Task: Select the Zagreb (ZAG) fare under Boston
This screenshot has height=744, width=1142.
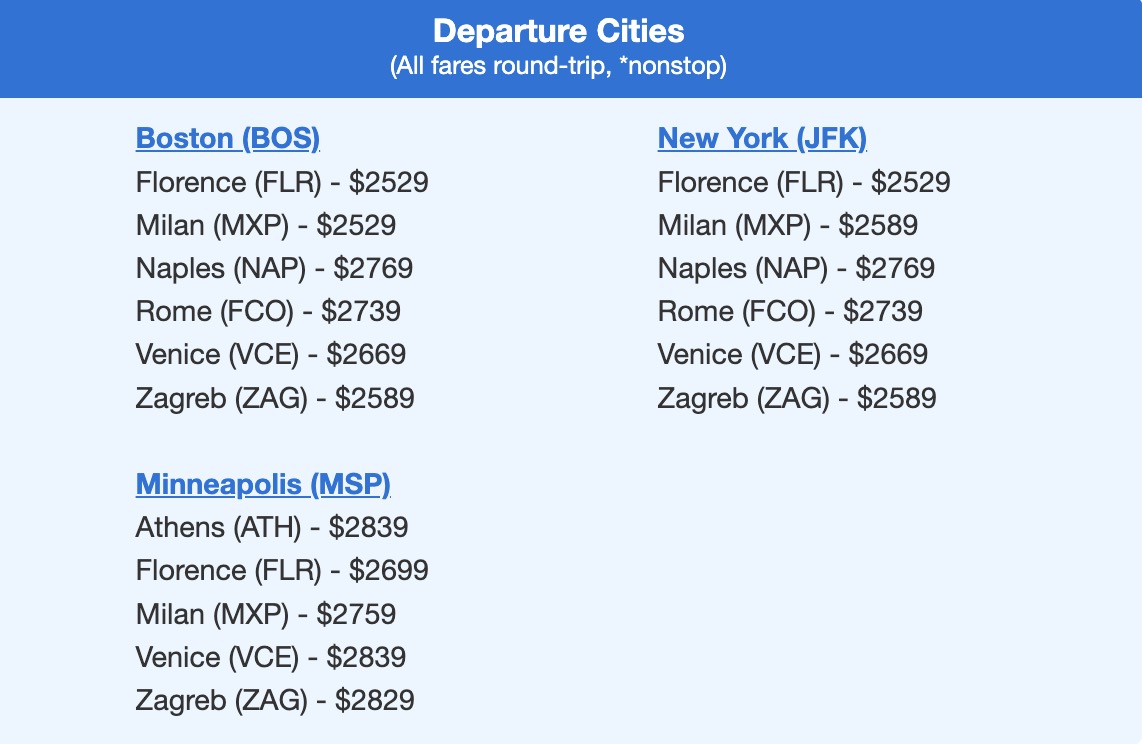Action: (275, 398)
